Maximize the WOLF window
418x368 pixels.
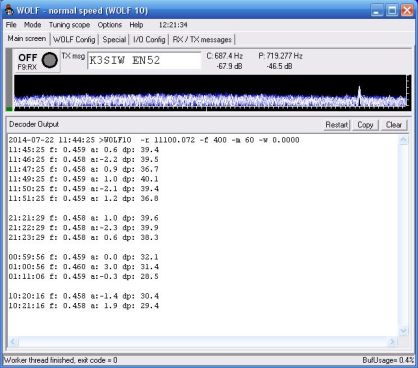coord(392,10)
